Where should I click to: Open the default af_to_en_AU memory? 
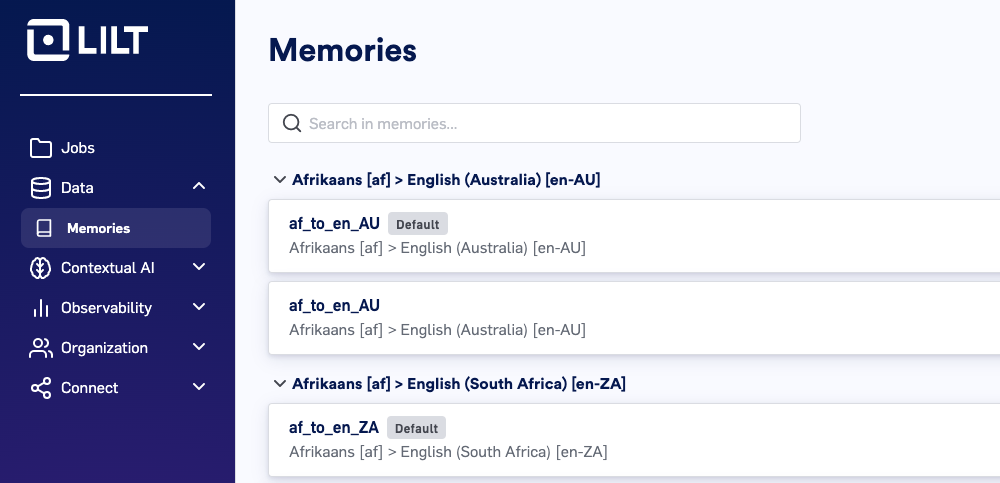click(634, 235)
